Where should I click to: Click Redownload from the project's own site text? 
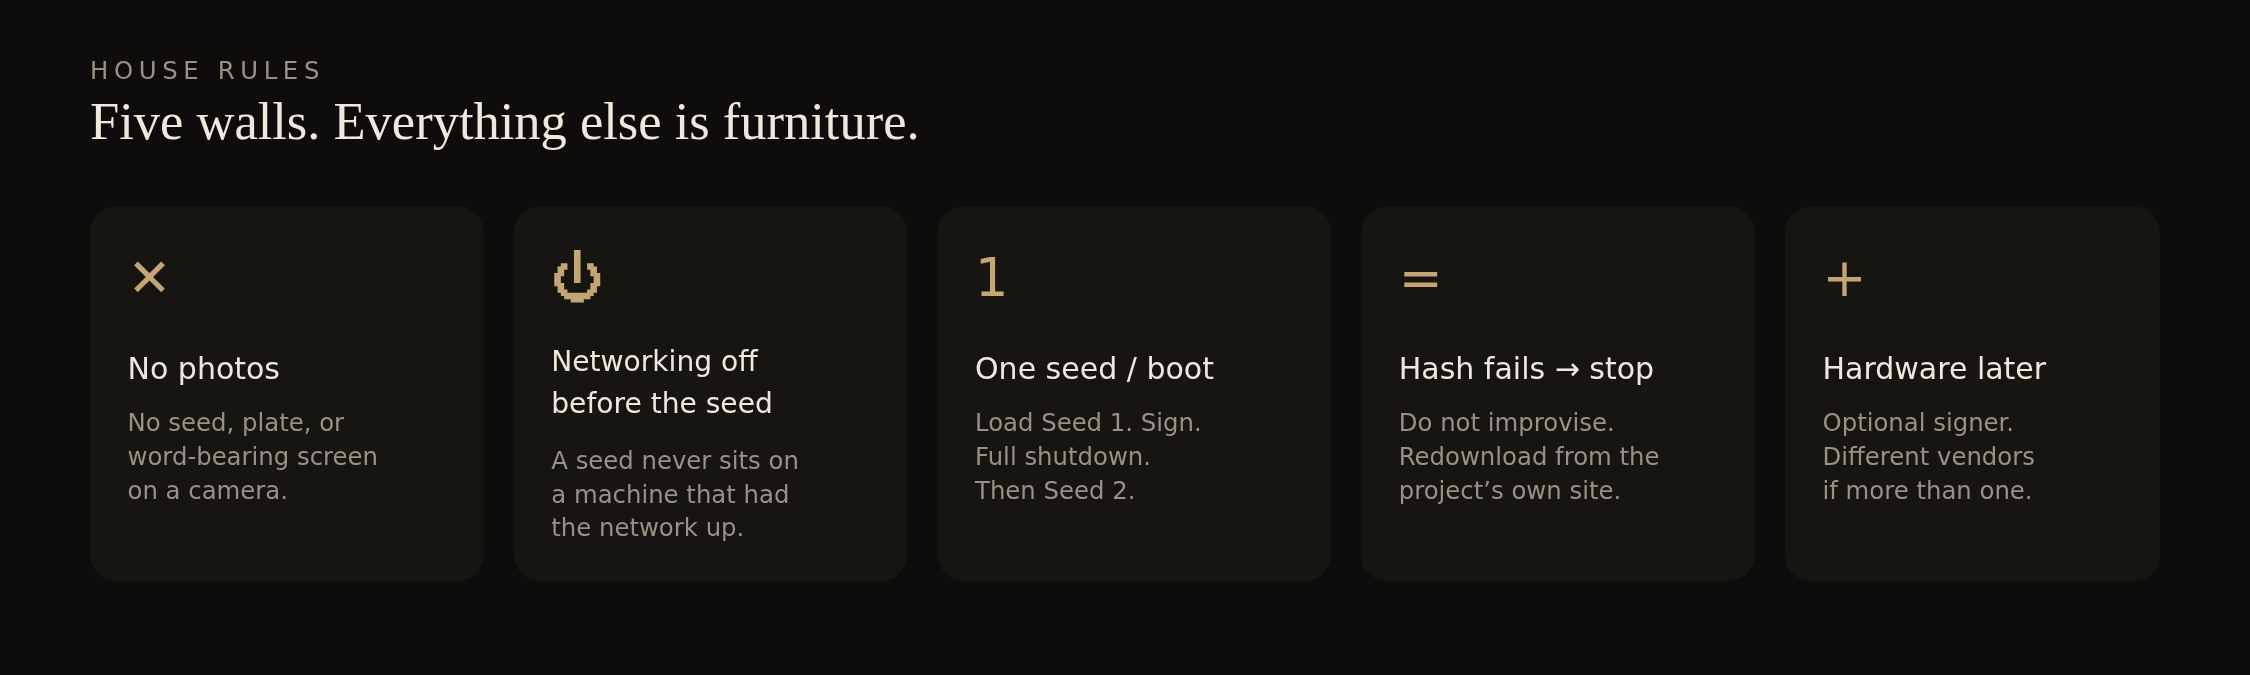(x=1529, y=474)
